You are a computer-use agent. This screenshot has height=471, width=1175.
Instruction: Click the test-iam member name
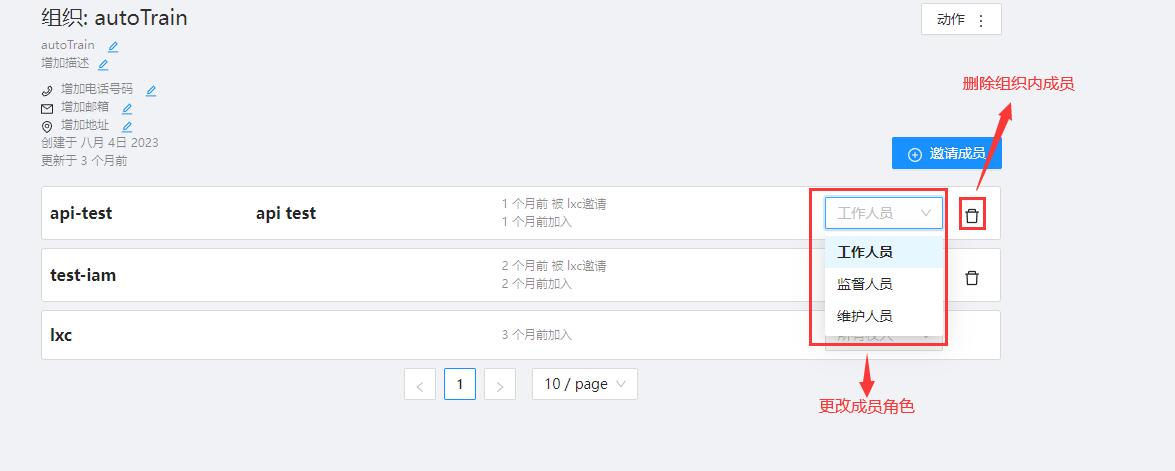click(x=83, y=275)
